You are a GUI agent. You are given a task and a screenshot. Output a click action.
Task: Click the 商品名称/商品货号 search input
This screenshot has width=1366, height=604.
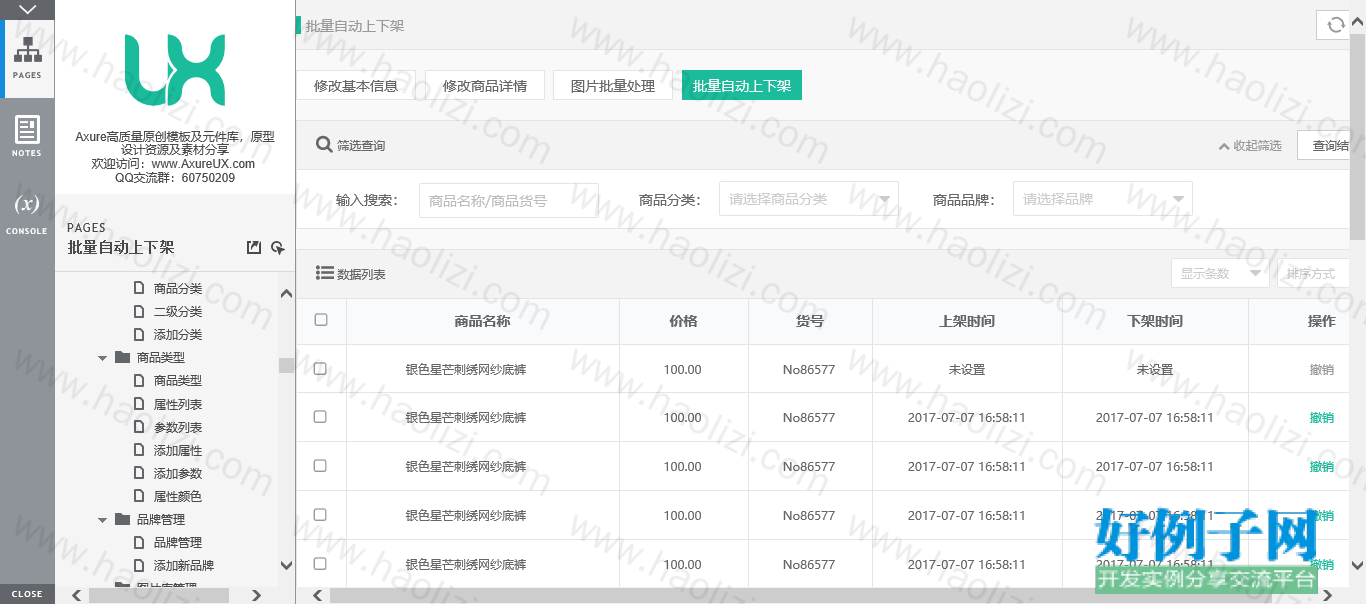[x=508, y=200]
